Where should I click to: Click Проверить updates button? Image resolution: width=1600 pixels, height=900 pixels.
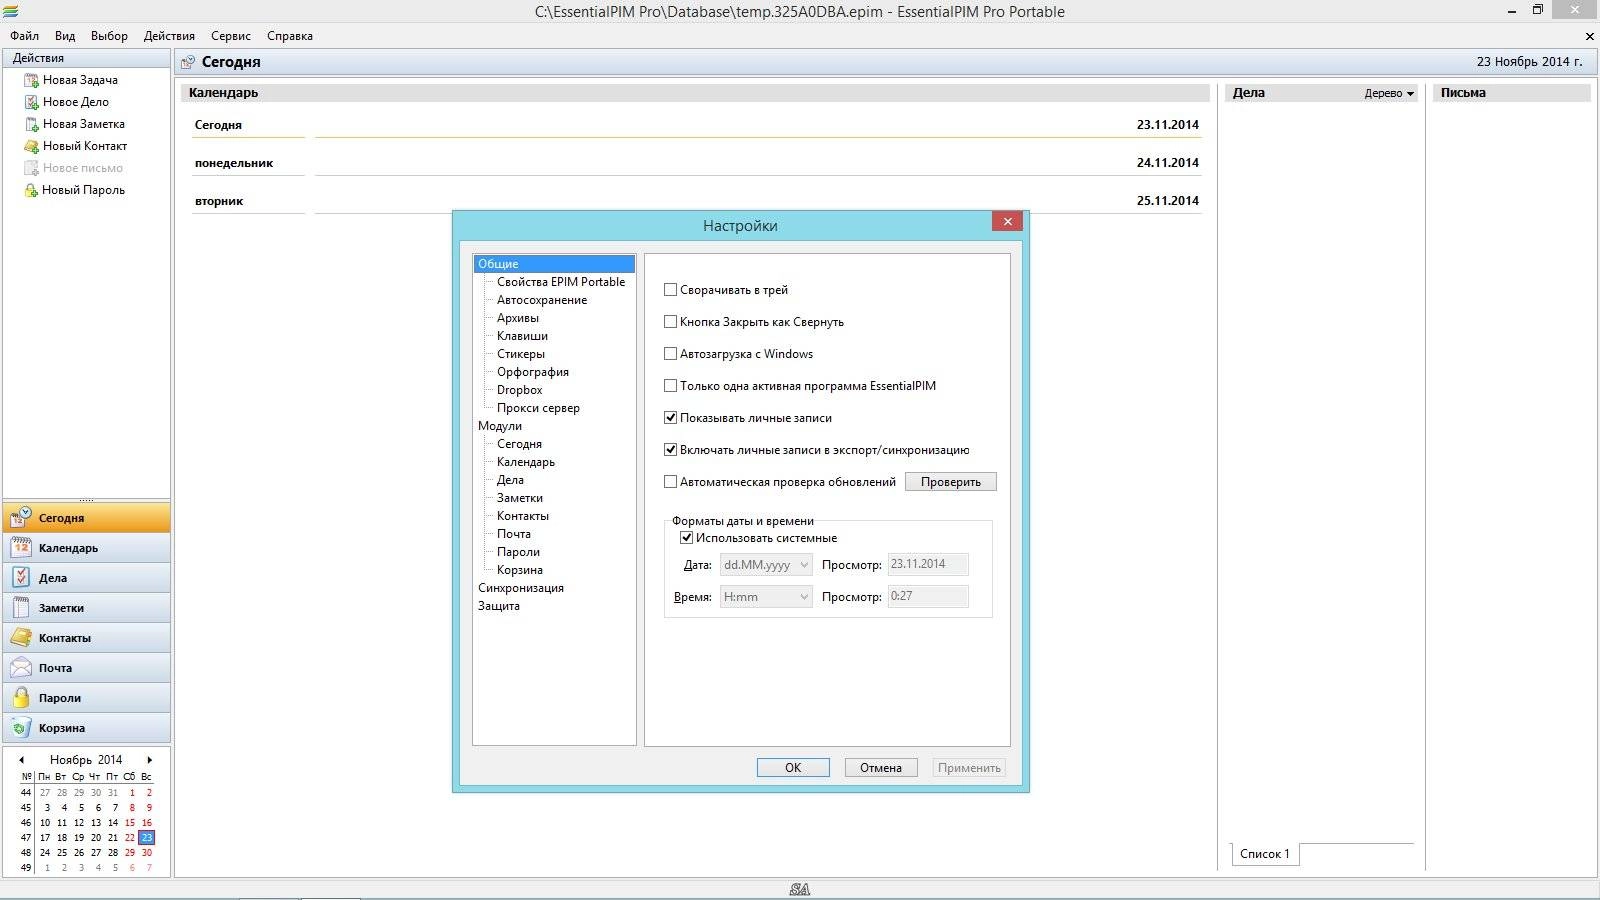tap(951, 482)
